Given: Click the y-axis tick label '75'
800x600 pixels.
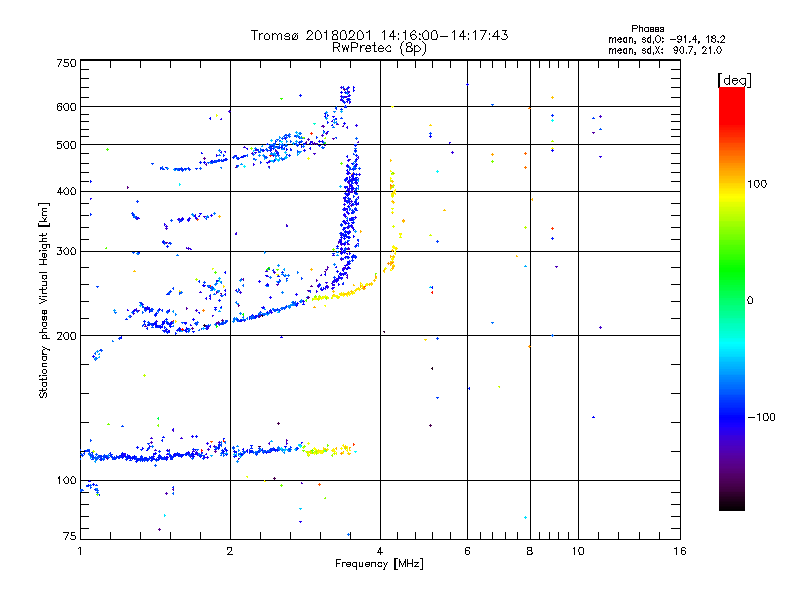Looking at the screenshot, I should [70, 536].
